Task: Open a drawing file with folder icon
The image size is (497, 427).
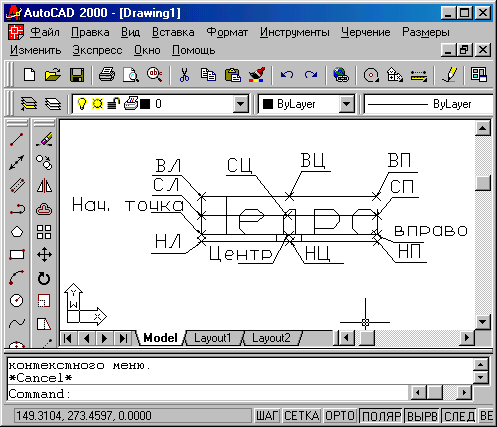Action: click(53, 75)
